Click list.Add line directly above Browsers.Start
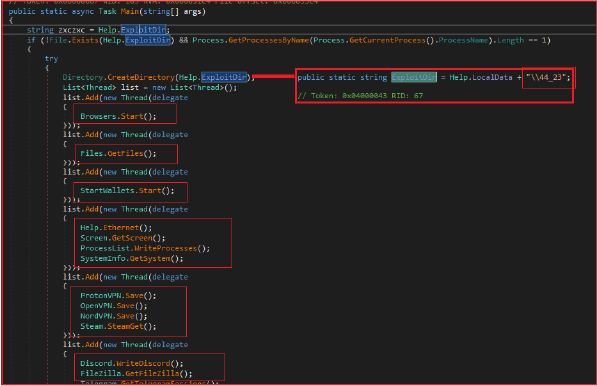 (x=125, y=98)
